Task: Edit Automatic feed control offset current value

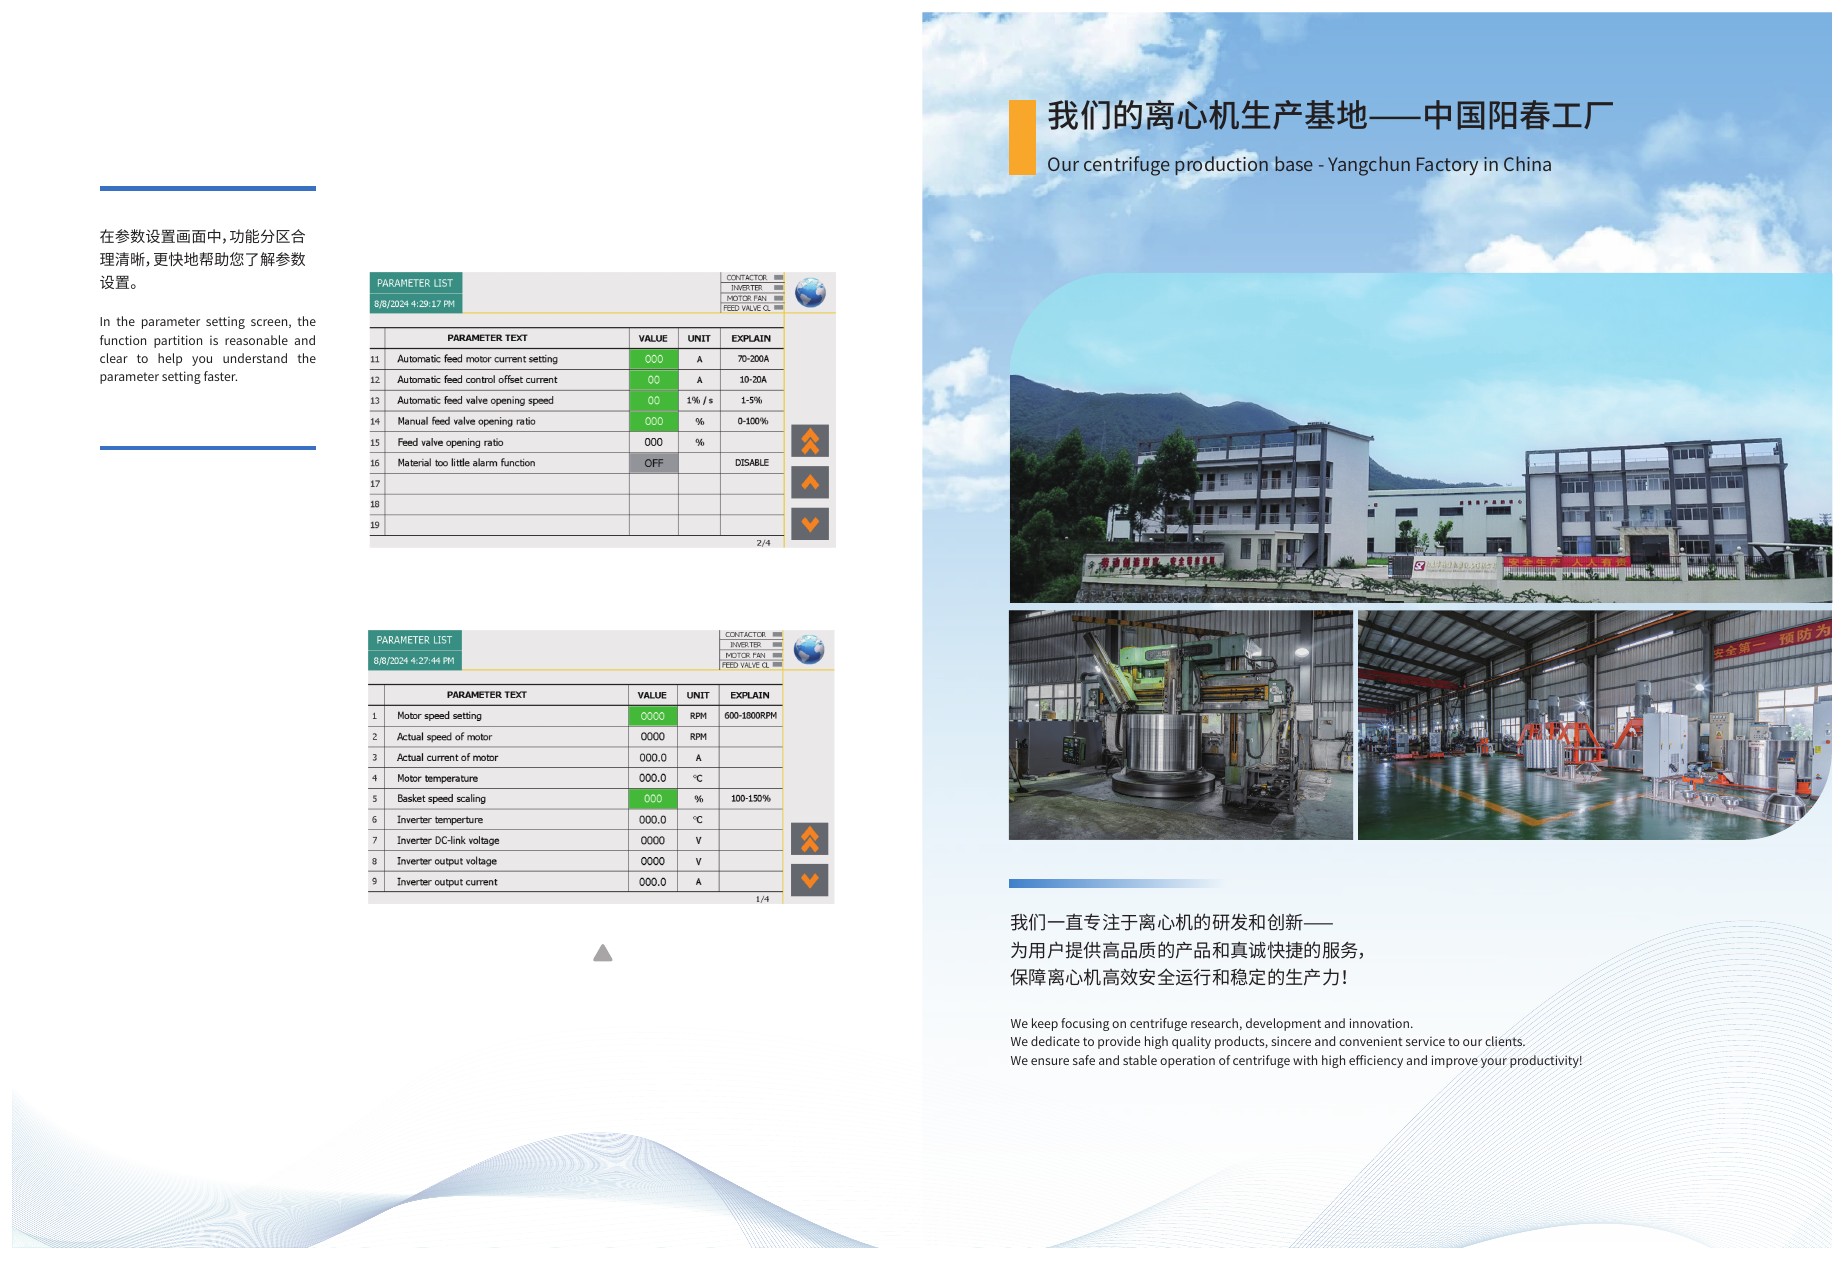Action: click(x=654, y=380)
